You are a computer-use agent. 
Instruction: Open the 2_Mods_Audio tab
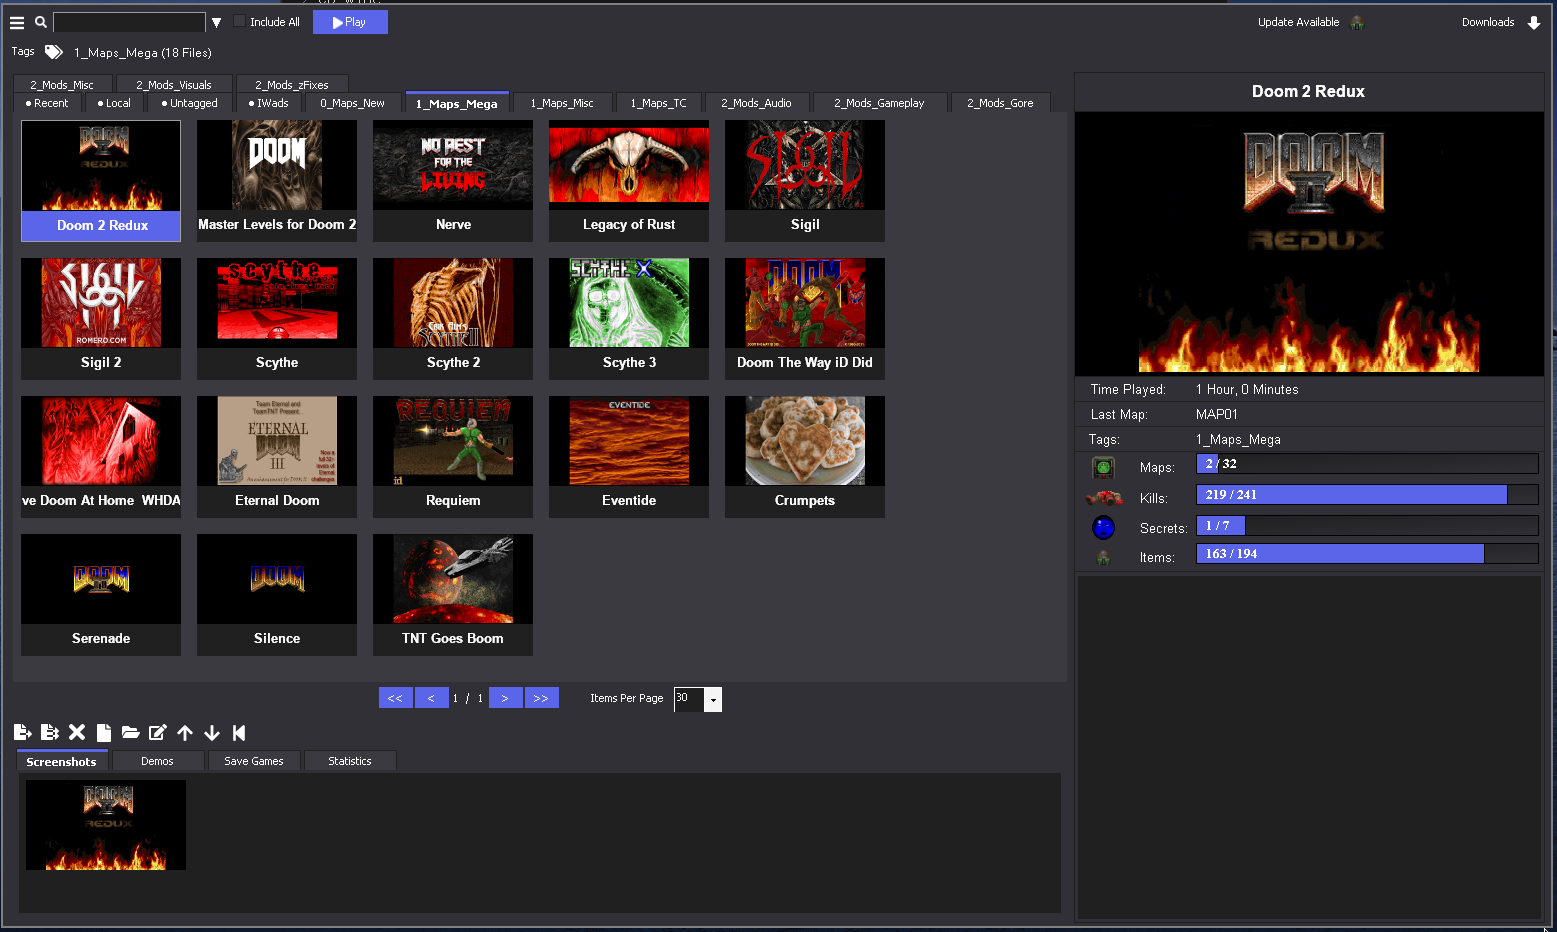click(x=756, y=103)
